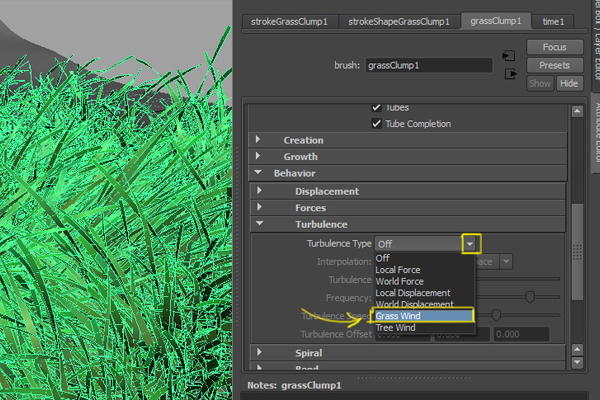This screenshot has width=600, height=400.
Task: Click the attribute list scroll-down arrow
Action: coord(577,362)
